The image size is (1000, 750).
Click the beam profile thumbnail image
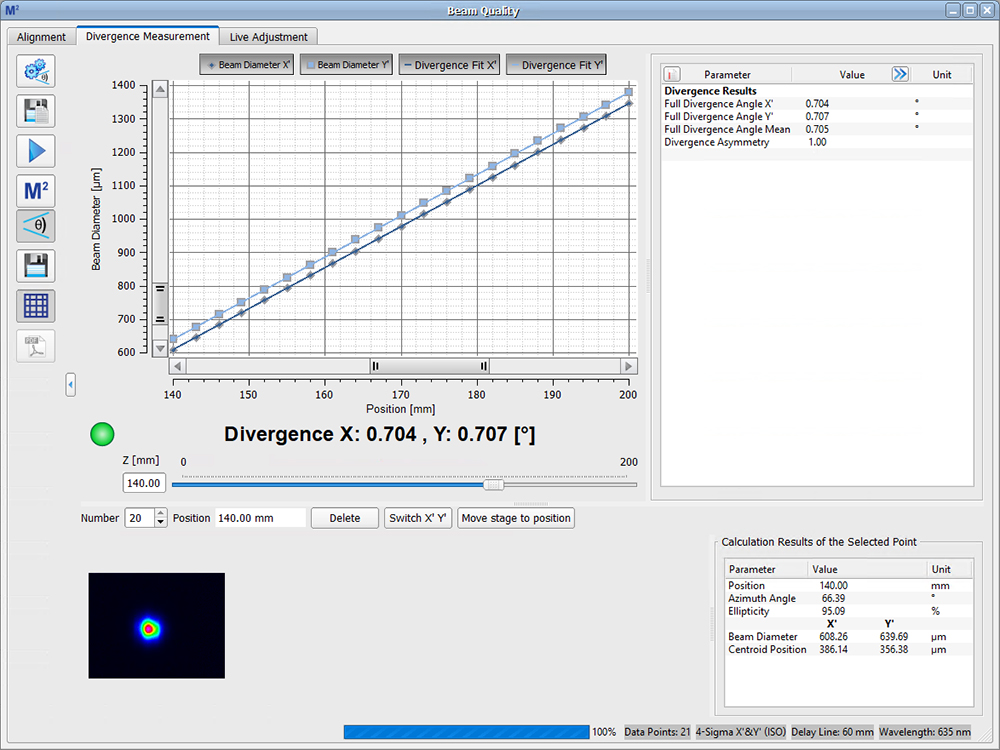point(157,626)
